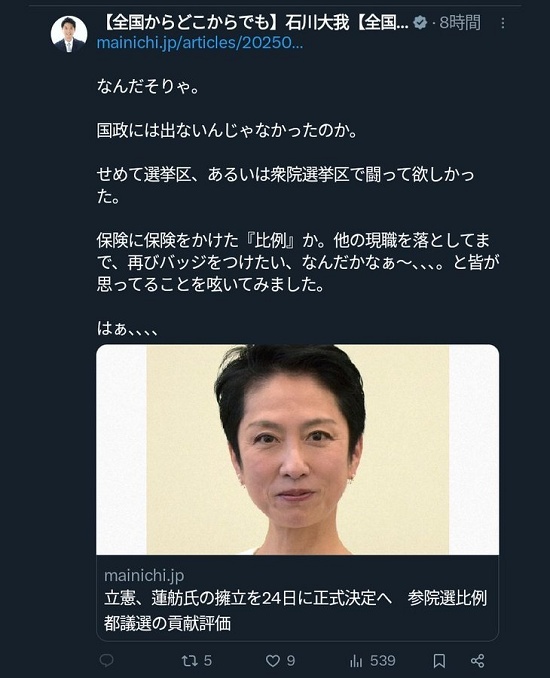Click the article subtitle 都議選の貢献評価
The height and width of the screenshot is (678, 550).
click(x=167, y=623)
